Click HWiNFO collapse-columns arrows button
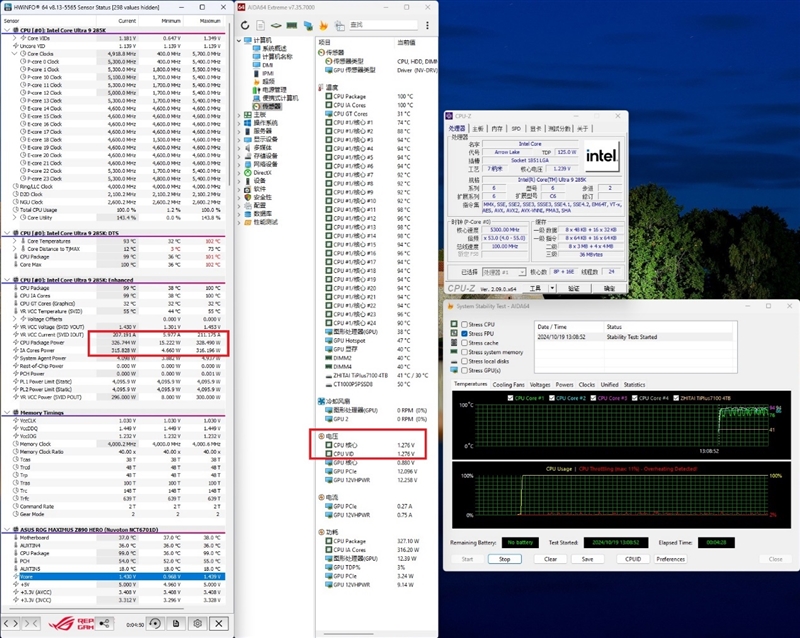The image size is (800, 638). (x=32, y=623)
